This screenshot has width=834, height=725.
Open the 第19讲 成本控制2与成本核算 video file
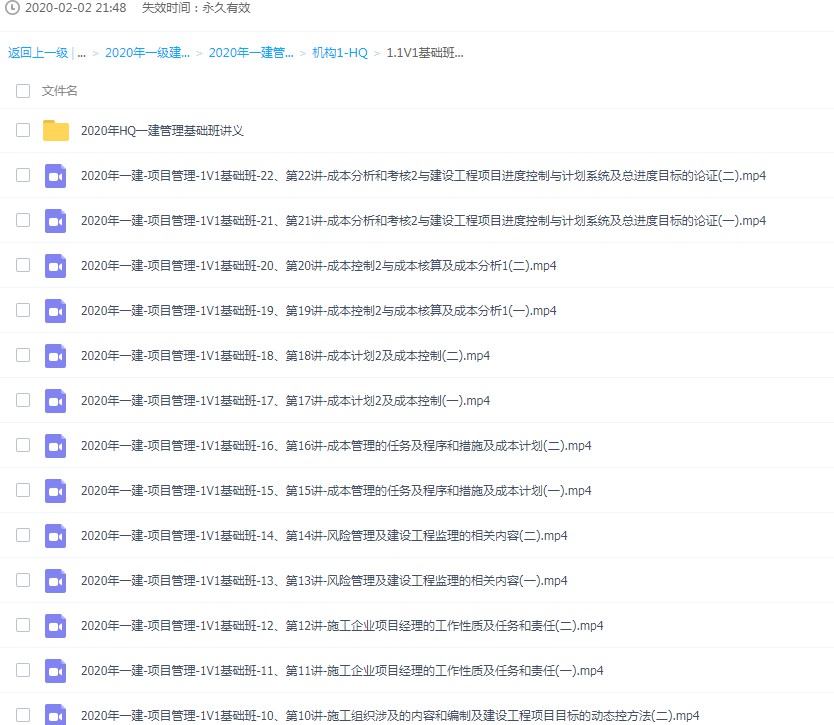318,311
